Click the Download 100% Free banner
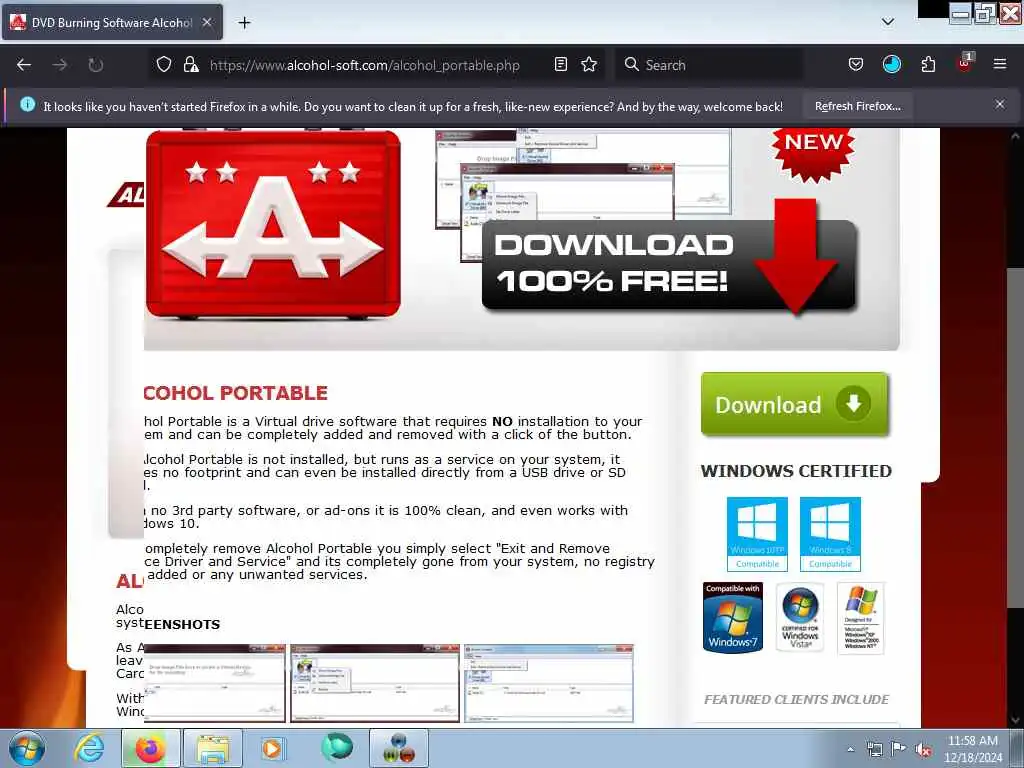The height and width of the screenshot is (768, 1024). [x=669, y=264]
